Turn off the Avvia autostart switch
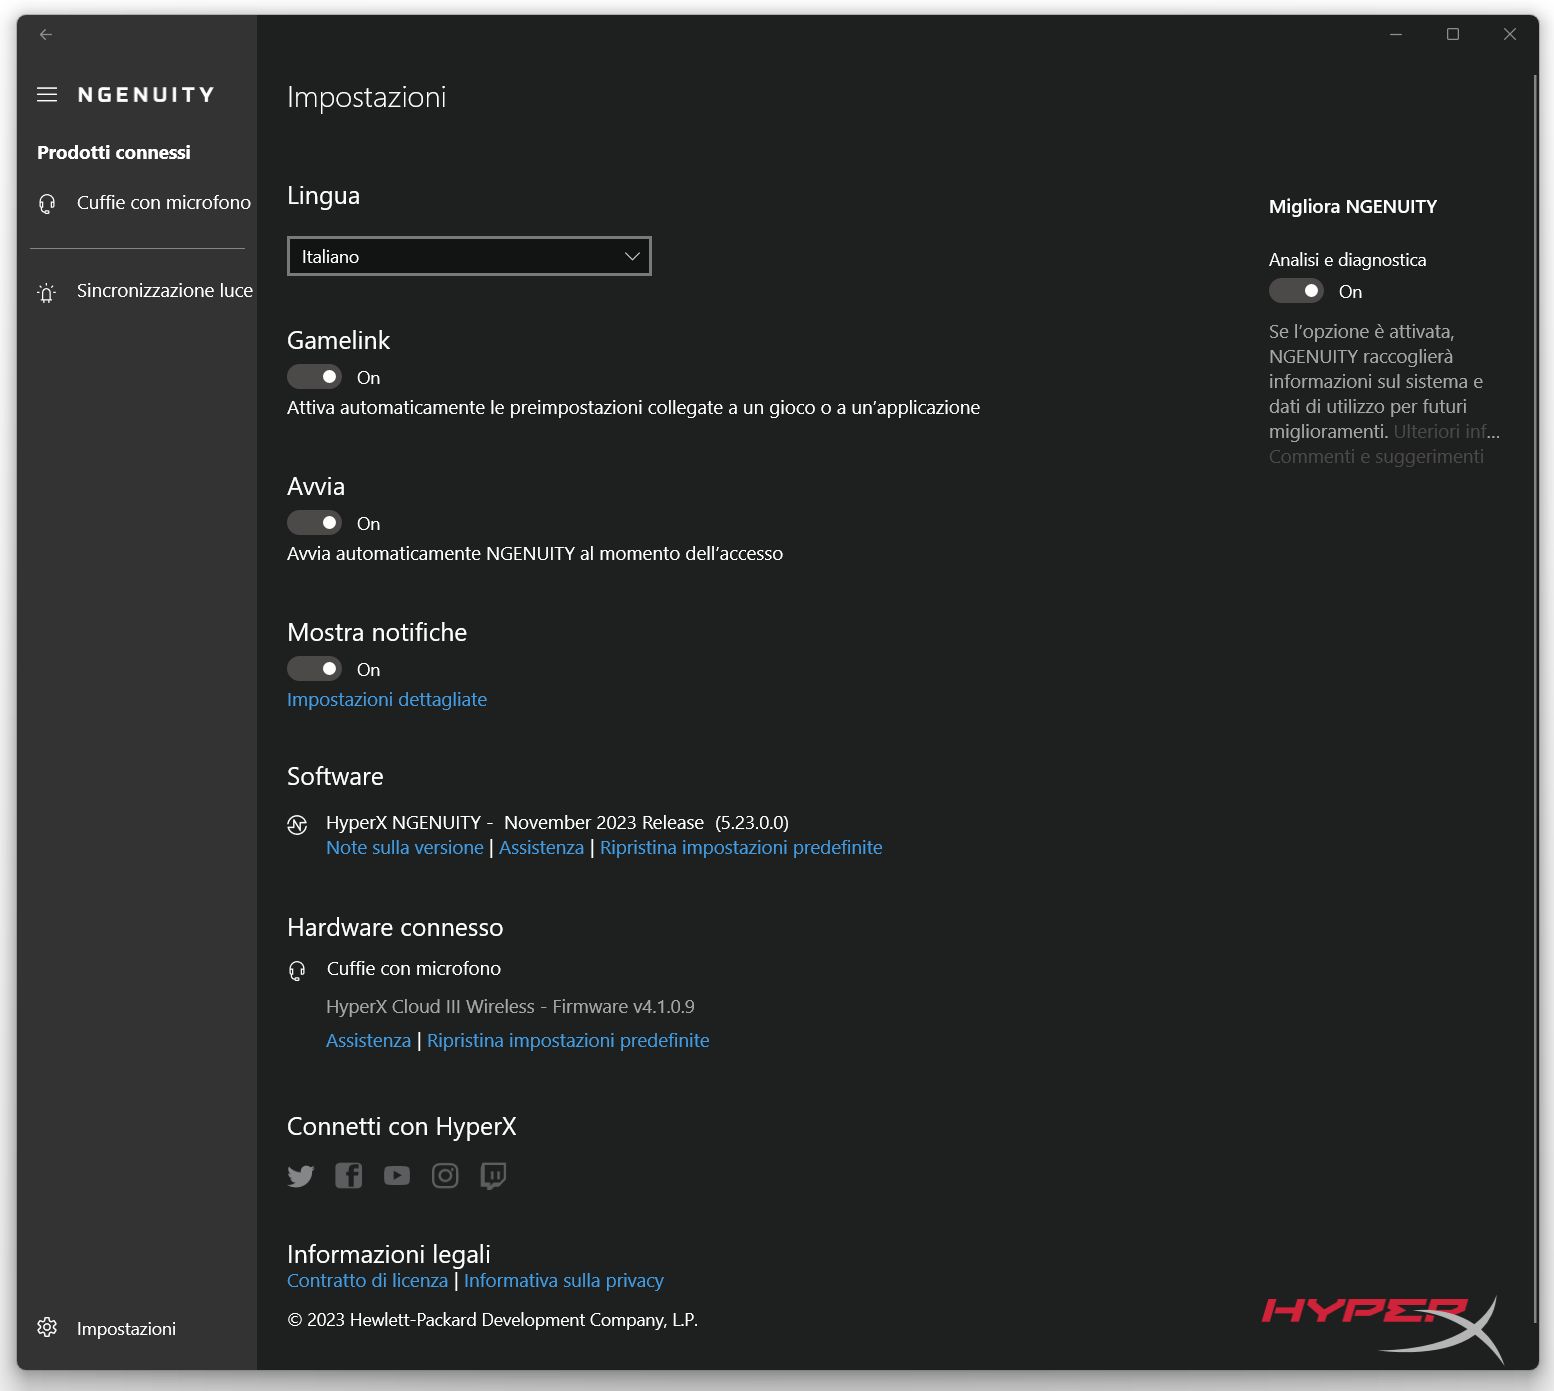Screen dimensions: 1554x1391 [314, 523]
